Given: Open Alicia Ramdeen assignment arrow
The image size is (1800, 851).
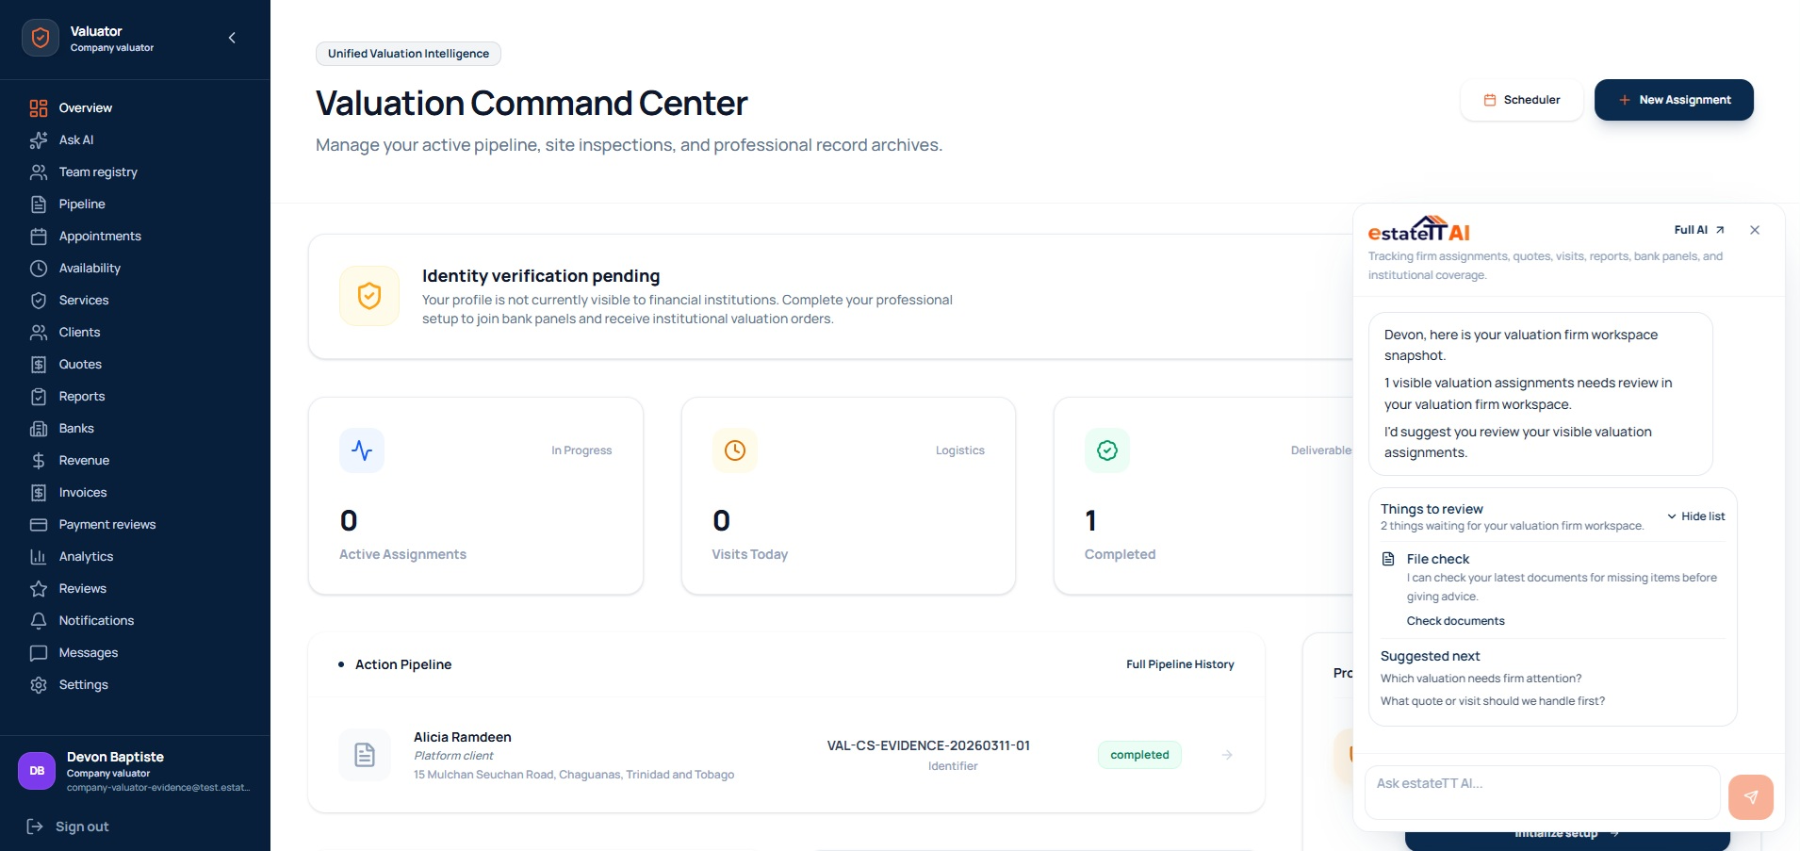Looking at the screenshot, I should tap(1227, 755).
